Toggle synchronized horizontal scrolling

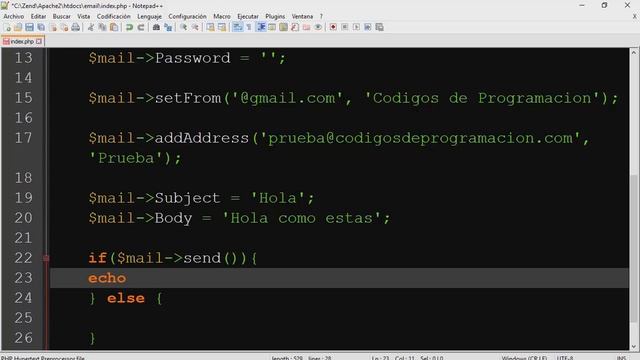point(222,27)
